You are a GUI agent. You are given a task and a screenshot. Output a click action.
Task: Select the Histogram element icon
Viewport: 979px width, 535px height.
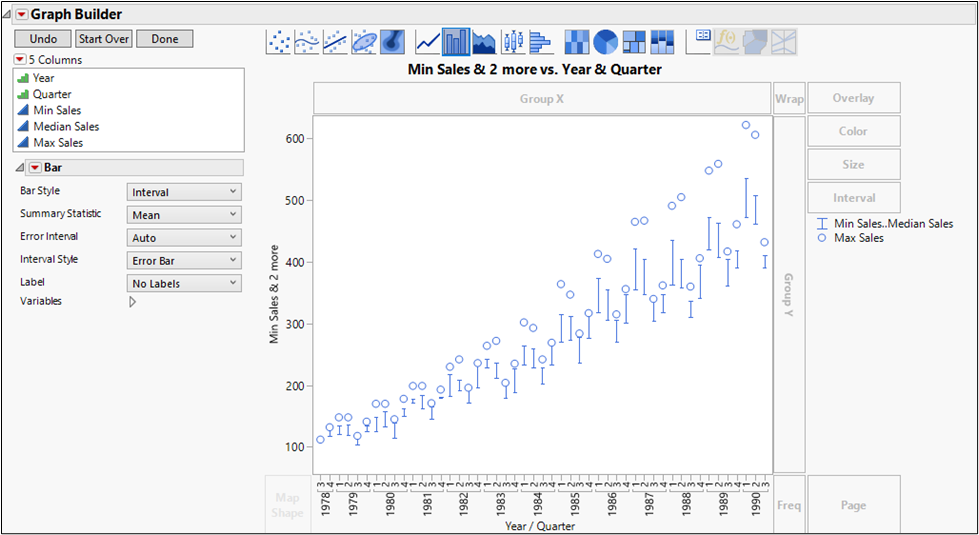coord(543,42)
